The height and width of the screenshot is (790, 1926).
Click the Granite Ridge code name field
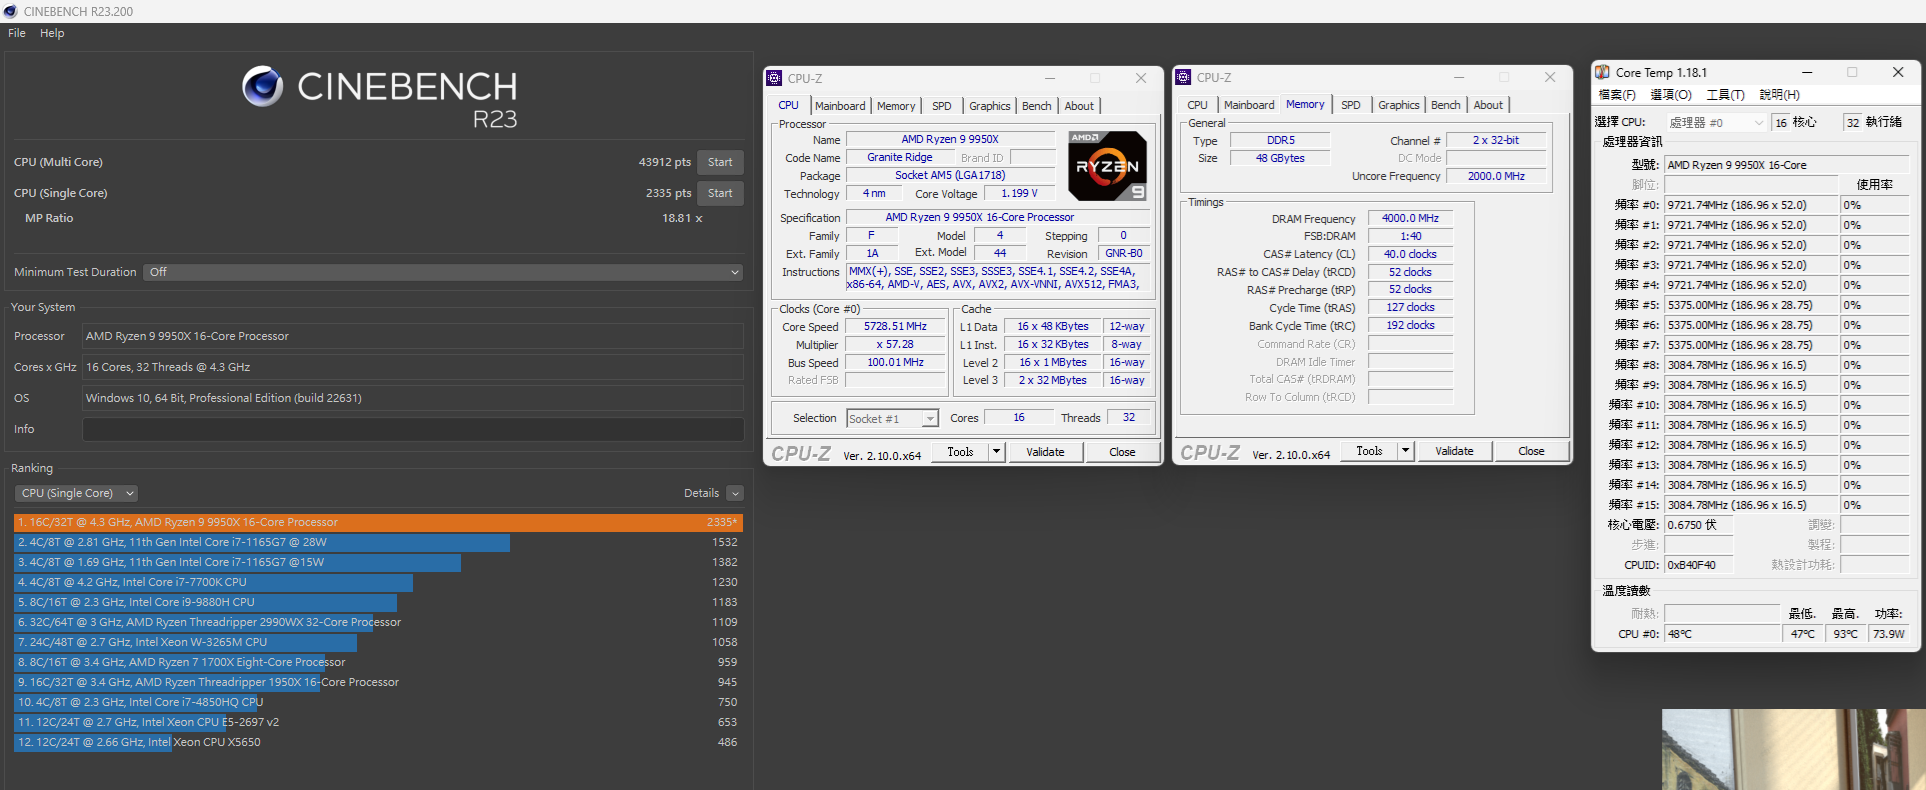899,157
